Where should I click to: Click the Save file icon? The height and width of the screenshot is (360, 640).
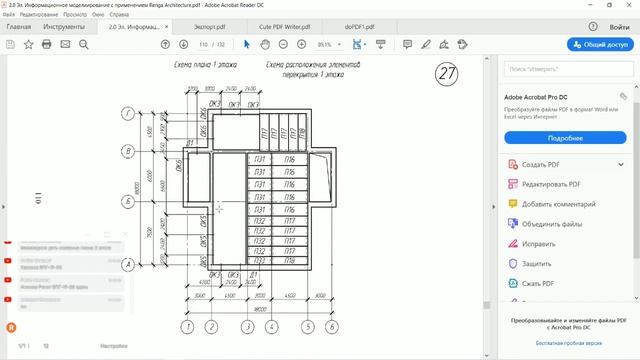coord(10,44)
